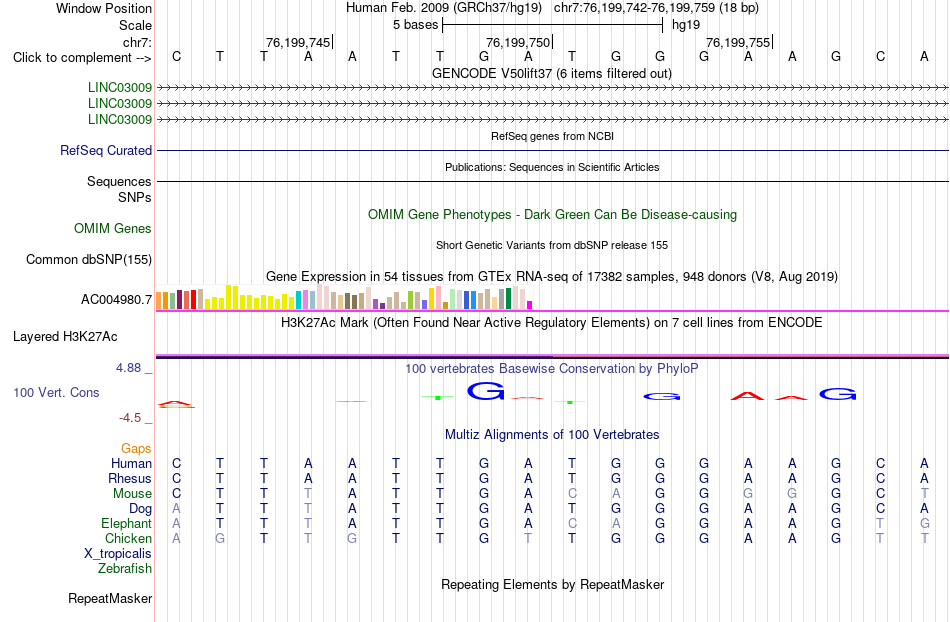Click the GTEx tissue expression bar chart
Image resolution: width=950 pixels, height=622 pixels.
click(344, 297)
